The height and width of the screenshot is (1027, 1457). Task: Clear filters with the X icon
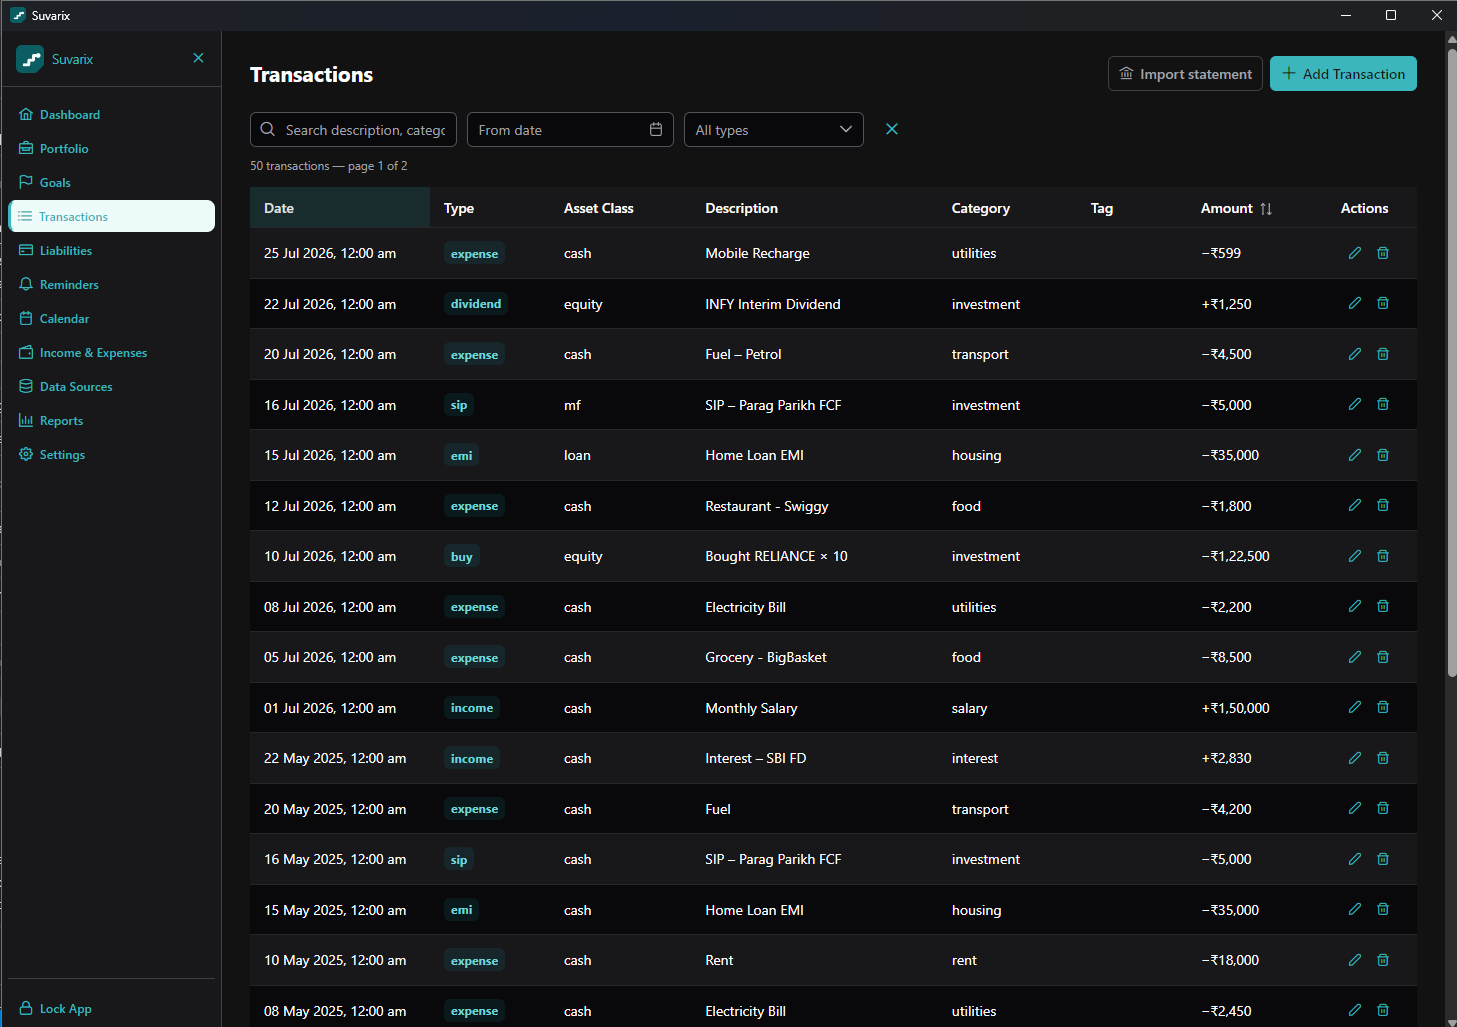click(x=892, y=129)
